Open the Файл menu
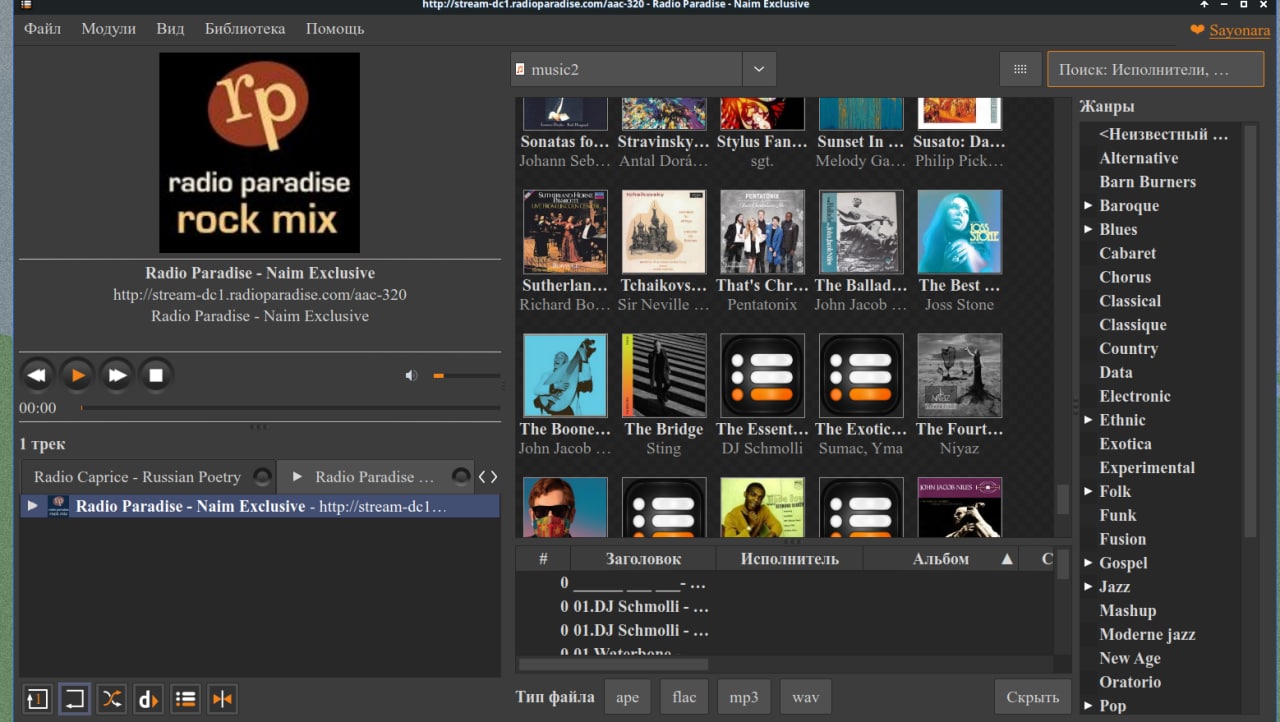 coord(42,29)
